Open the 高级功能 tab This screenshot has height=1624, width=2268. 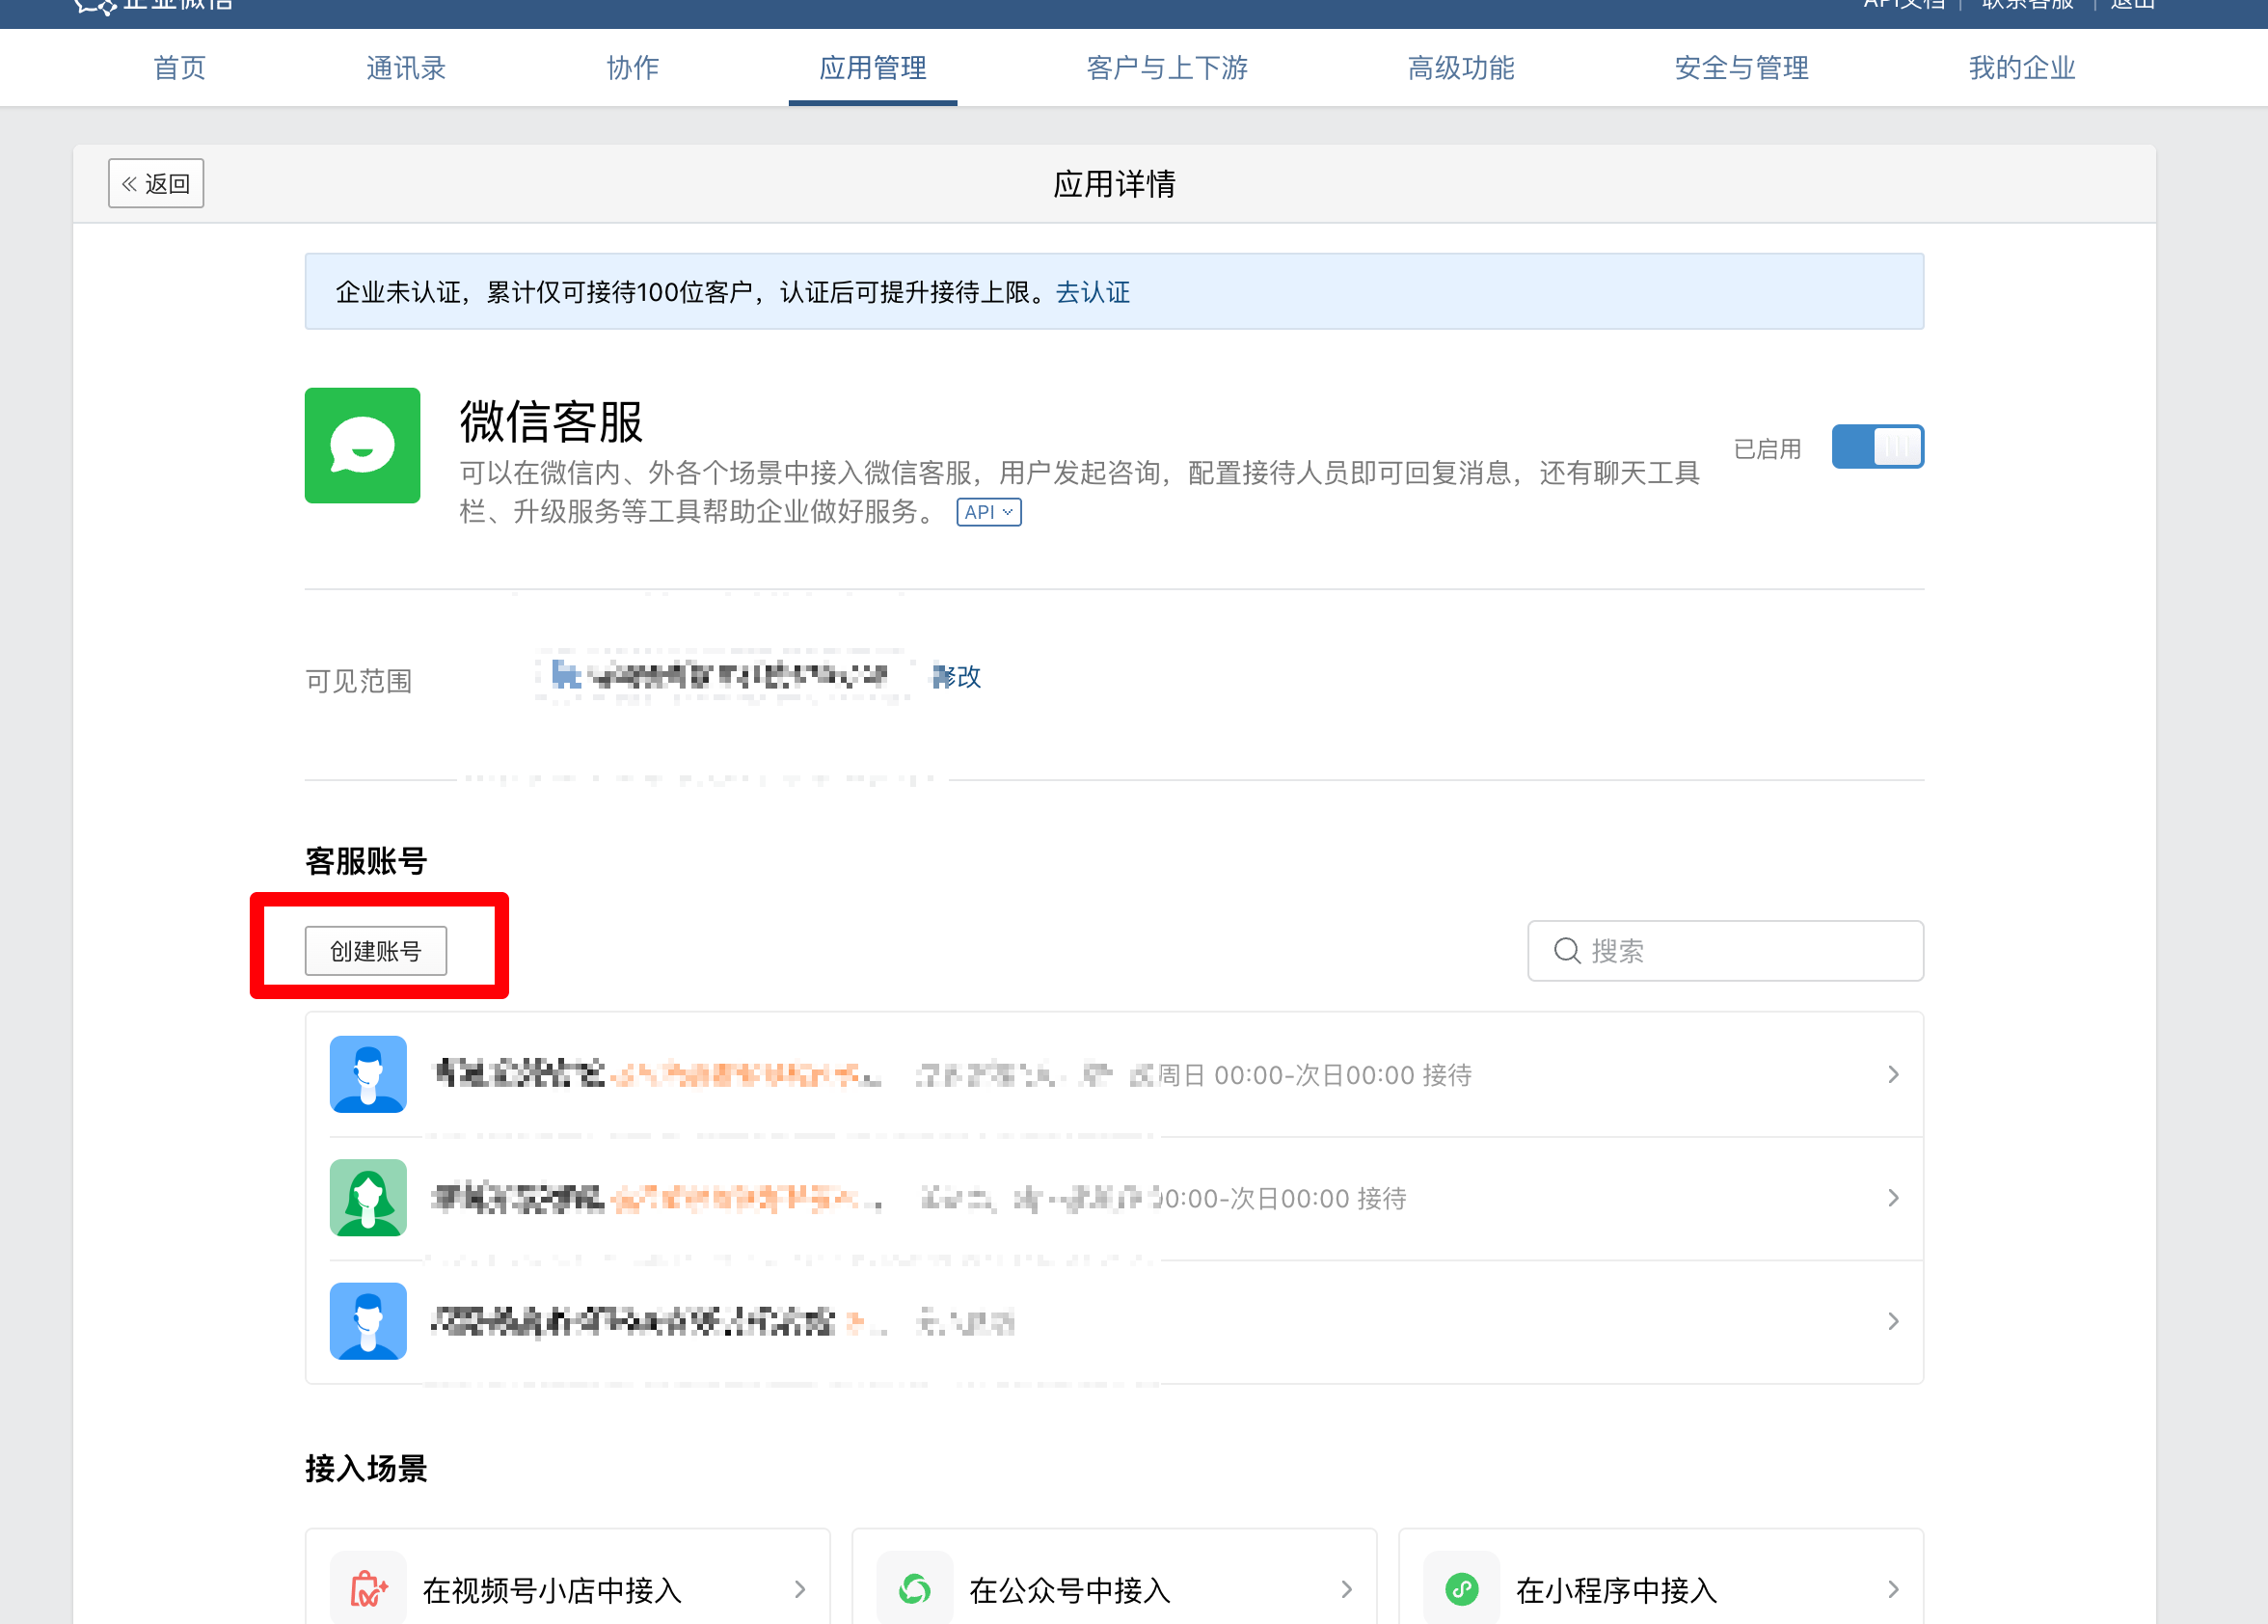[1461, 68]
